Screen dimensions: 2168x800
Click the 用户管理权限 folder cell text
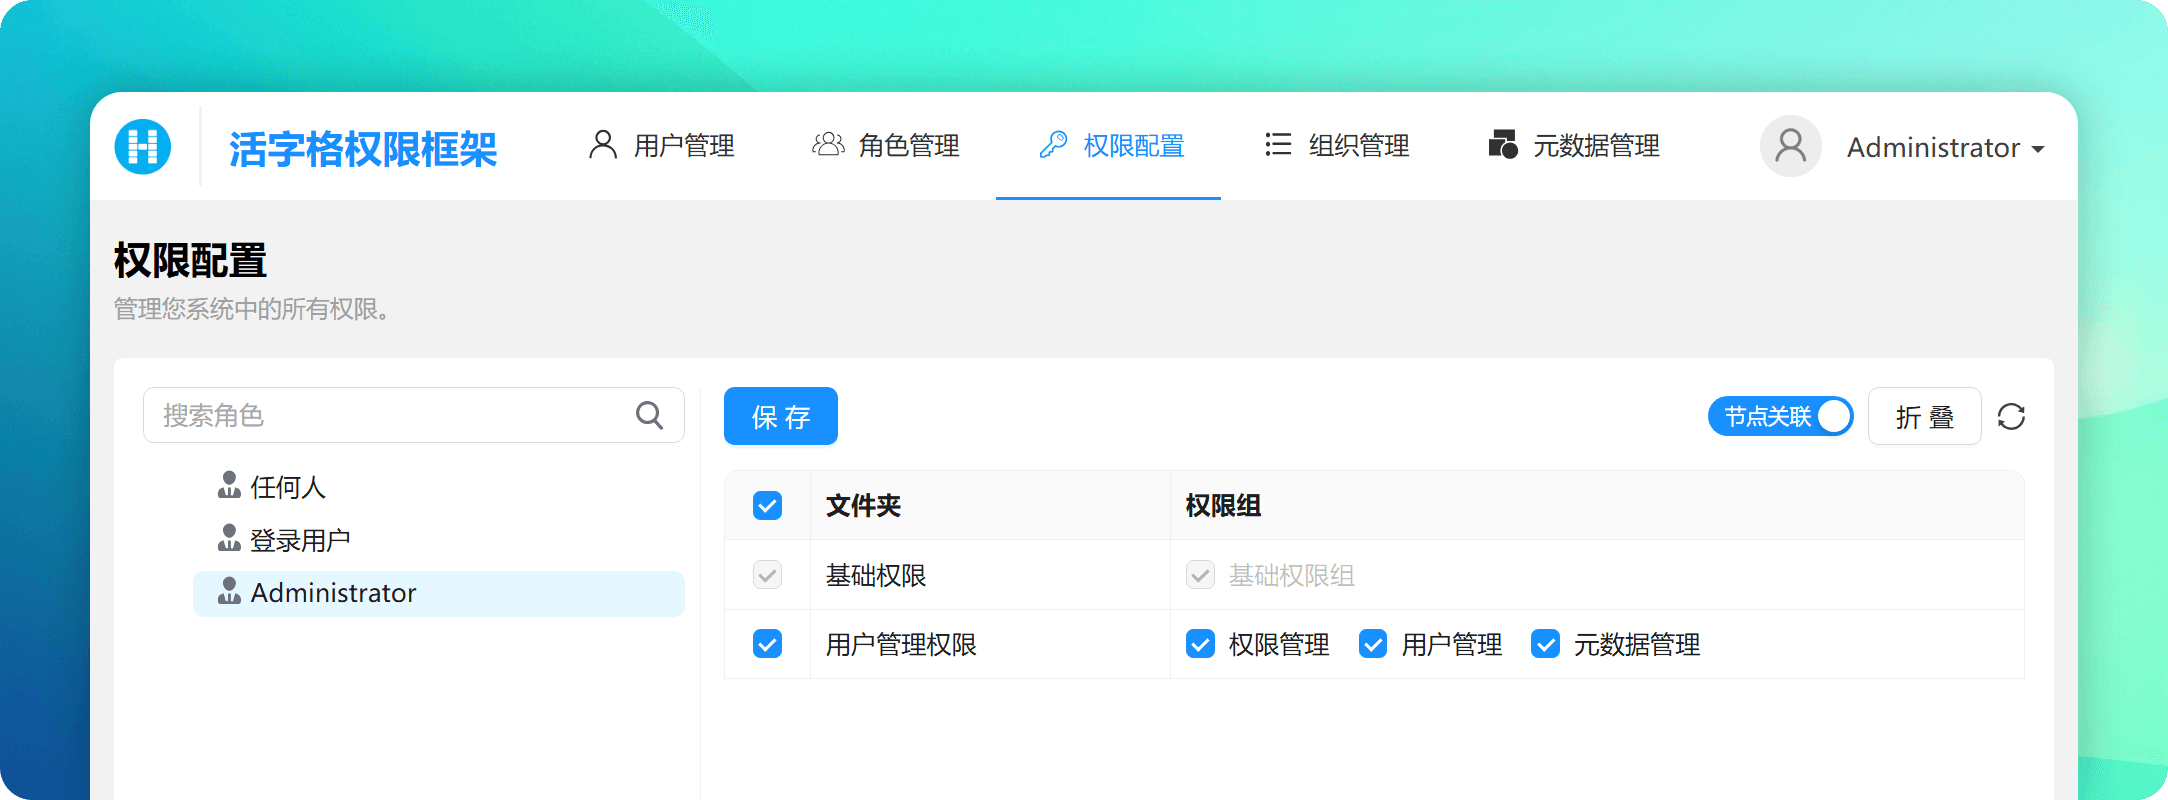(x=901, y=645)
